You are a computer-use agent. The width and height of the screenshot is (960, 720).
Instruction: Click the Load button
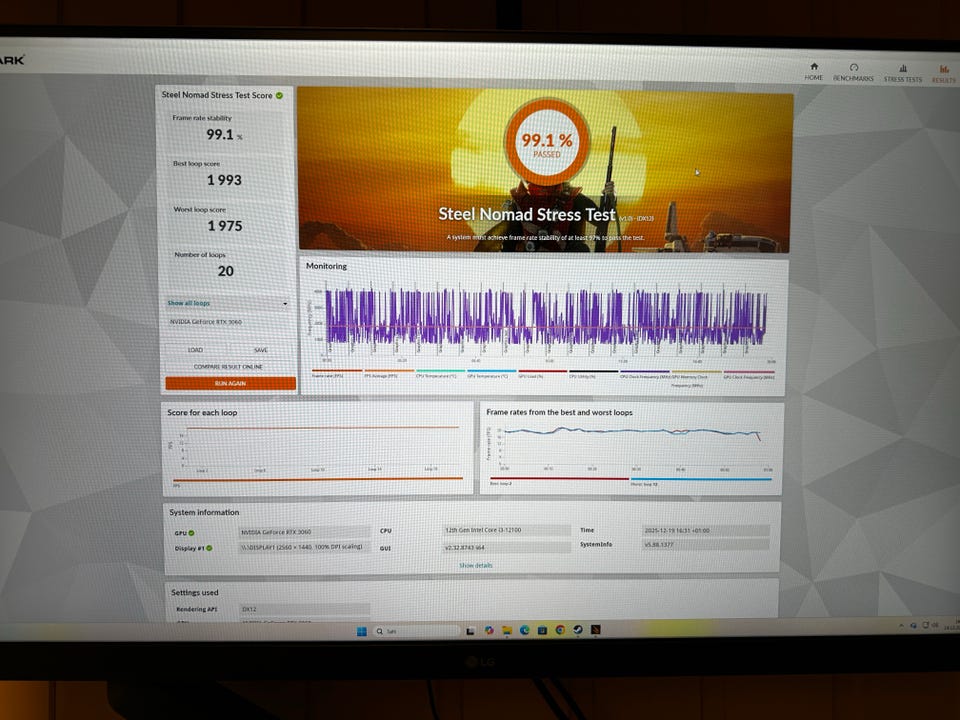click(x=195, y=350)
